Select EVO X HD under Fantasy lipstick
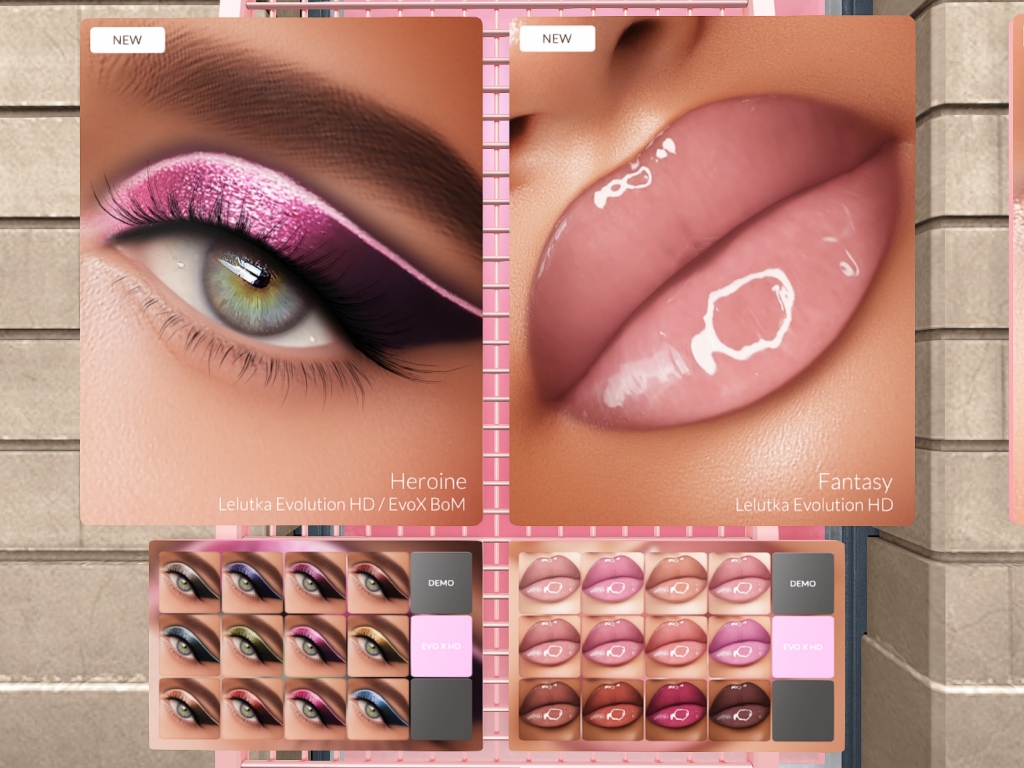1024x768 pixels. click(x=802, y=646)
